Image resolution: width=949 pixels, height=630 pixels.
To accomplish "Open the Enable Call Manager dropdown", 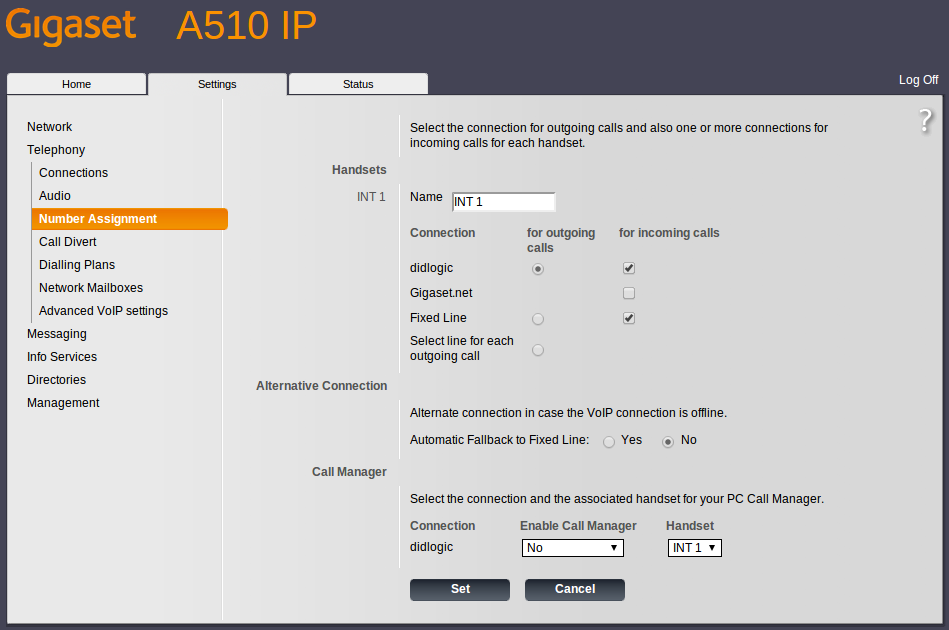I will coord(572,548).
